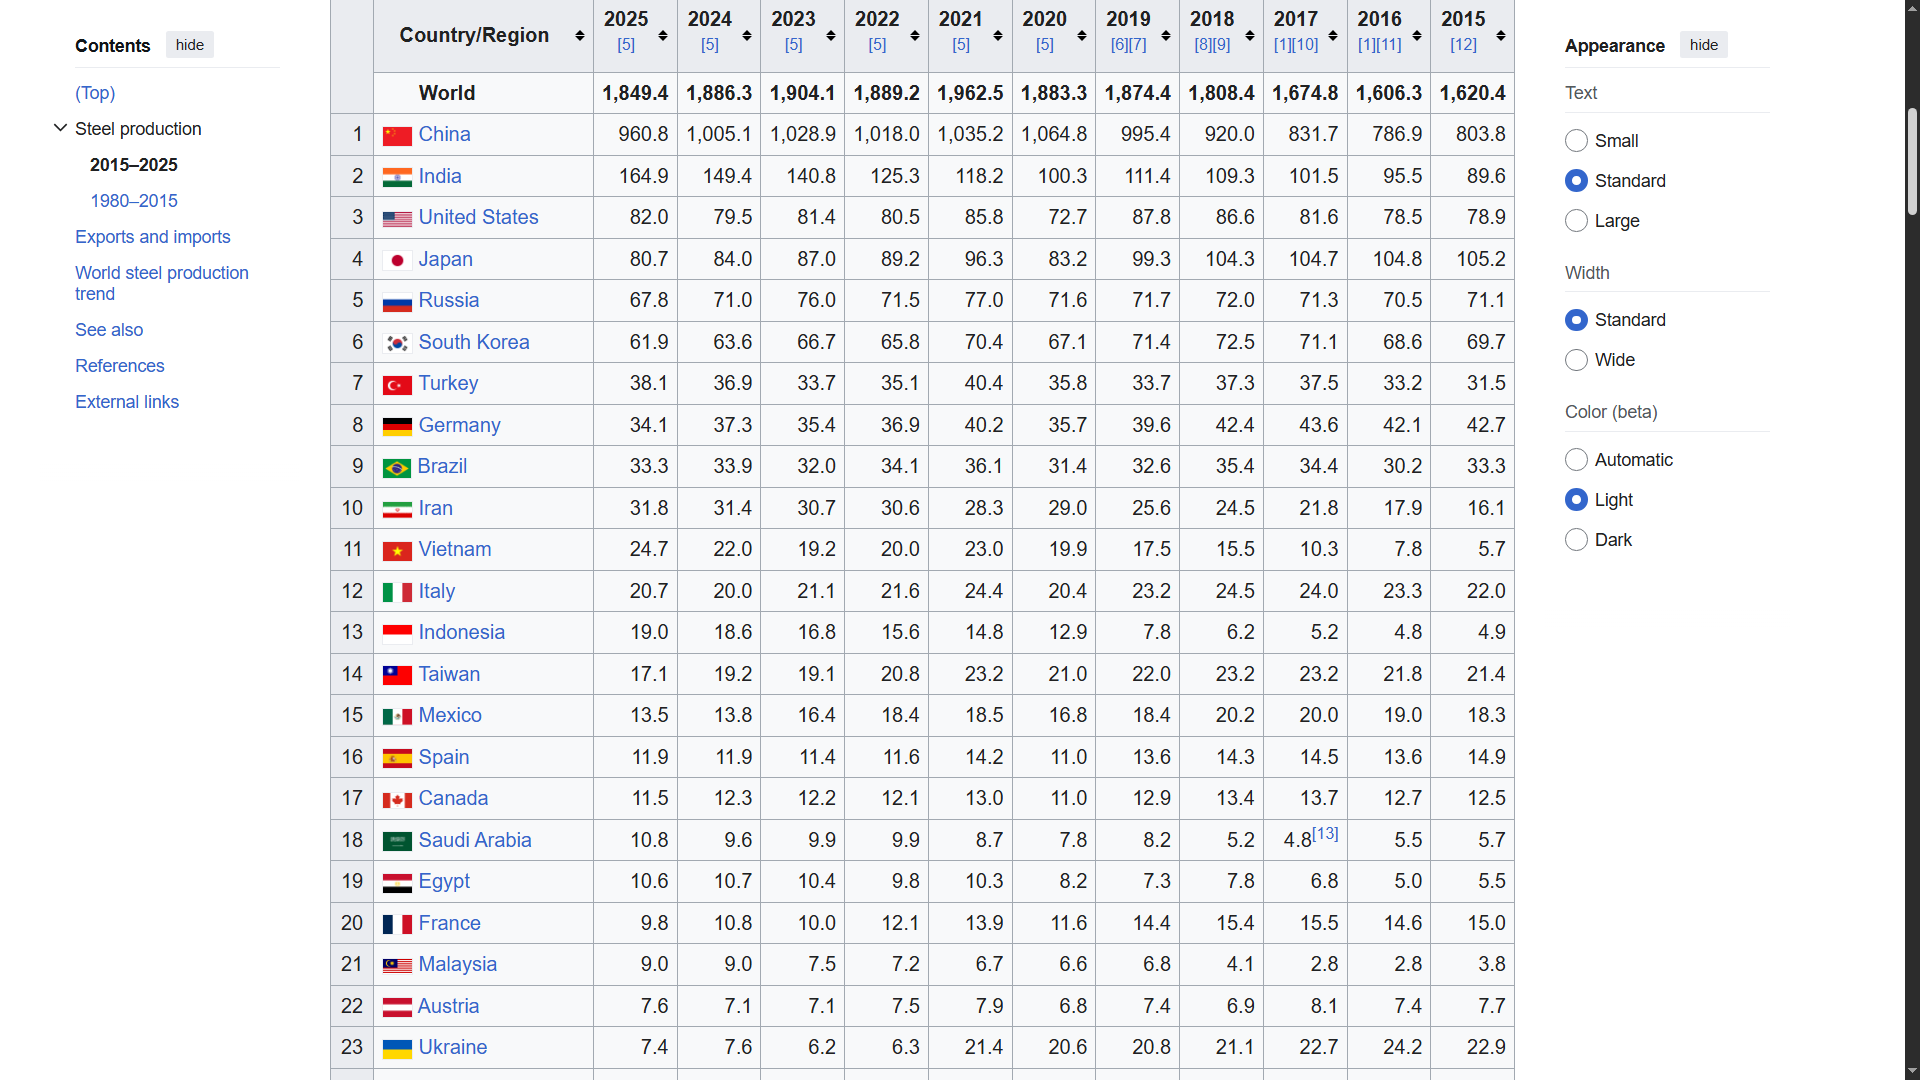Click the Country/Region sort arrows icon

(579, 36)
